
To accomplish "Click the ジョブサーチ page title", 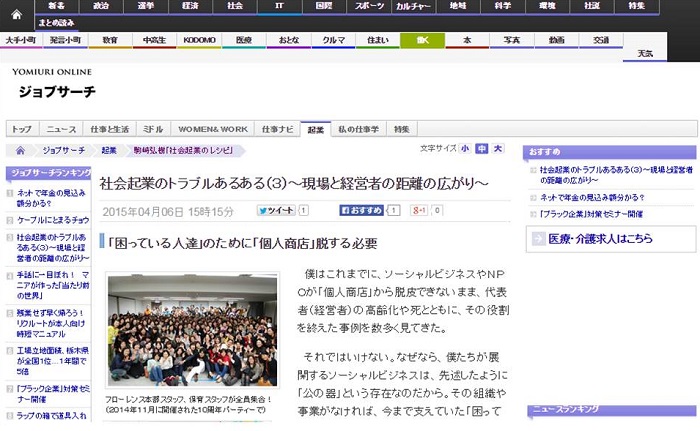I will [x=57, y=92].
